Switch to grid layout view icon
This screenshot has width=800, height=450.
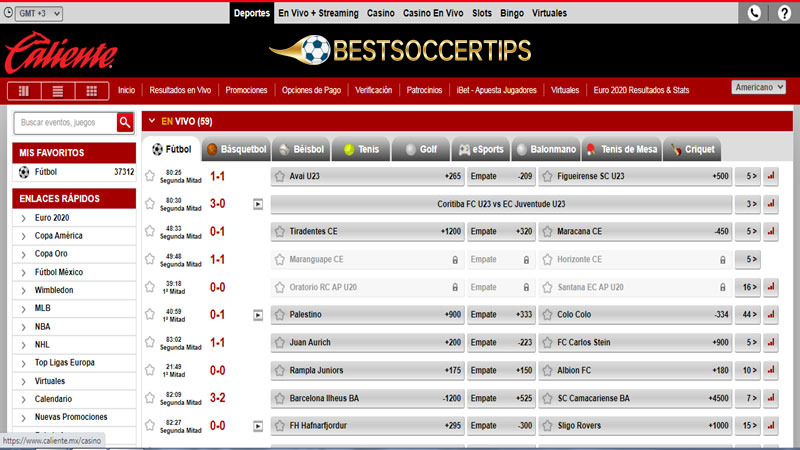pyautogui.click(x=92, y=91)
